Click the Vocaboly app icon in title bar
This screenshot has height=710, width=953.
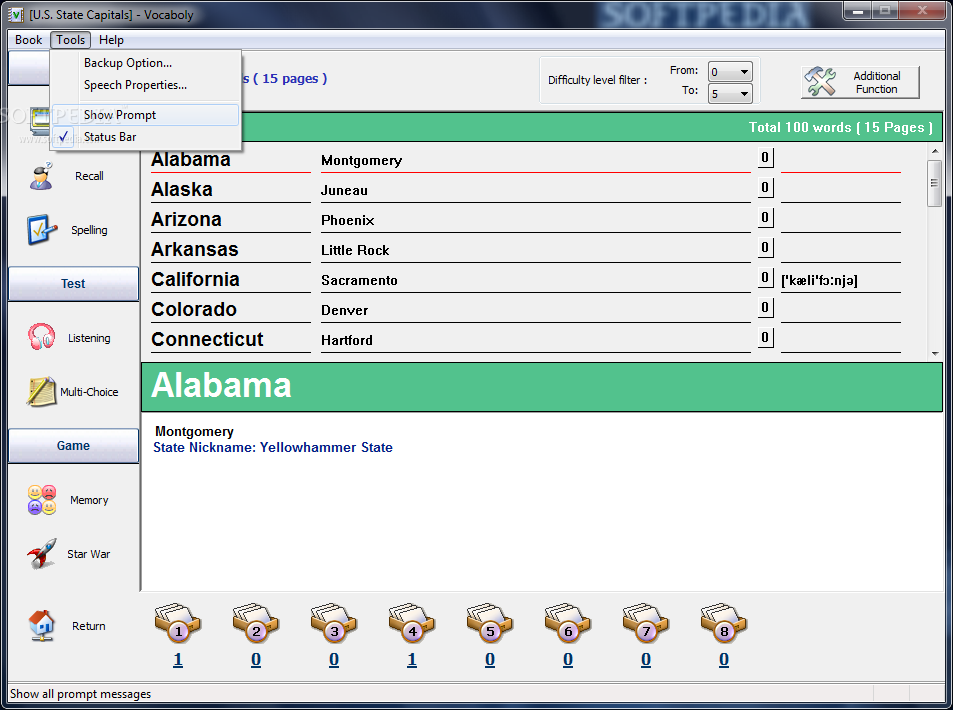[16, 15]
